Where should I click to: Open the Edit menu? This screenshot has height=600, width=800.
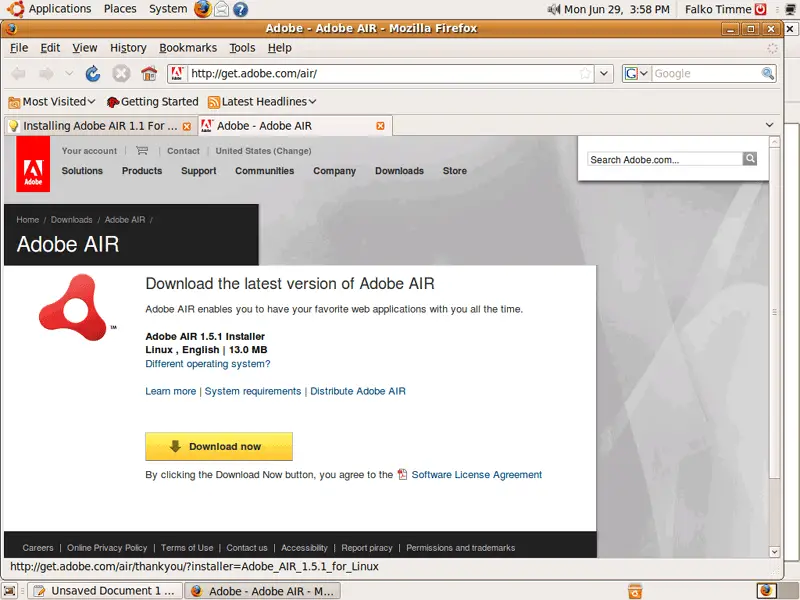point(50,48)
